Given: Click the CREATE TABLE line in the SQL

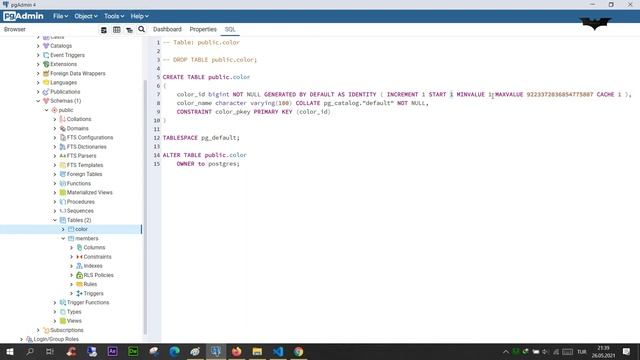Looking at the screenshot, I should (206, 77).
